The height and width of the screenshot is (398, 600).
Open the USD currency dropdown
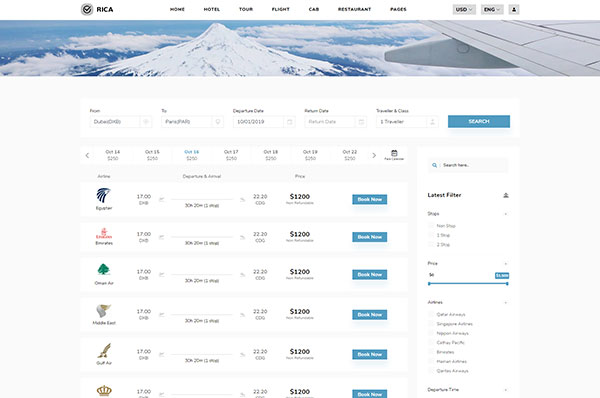tap(464, 10)
